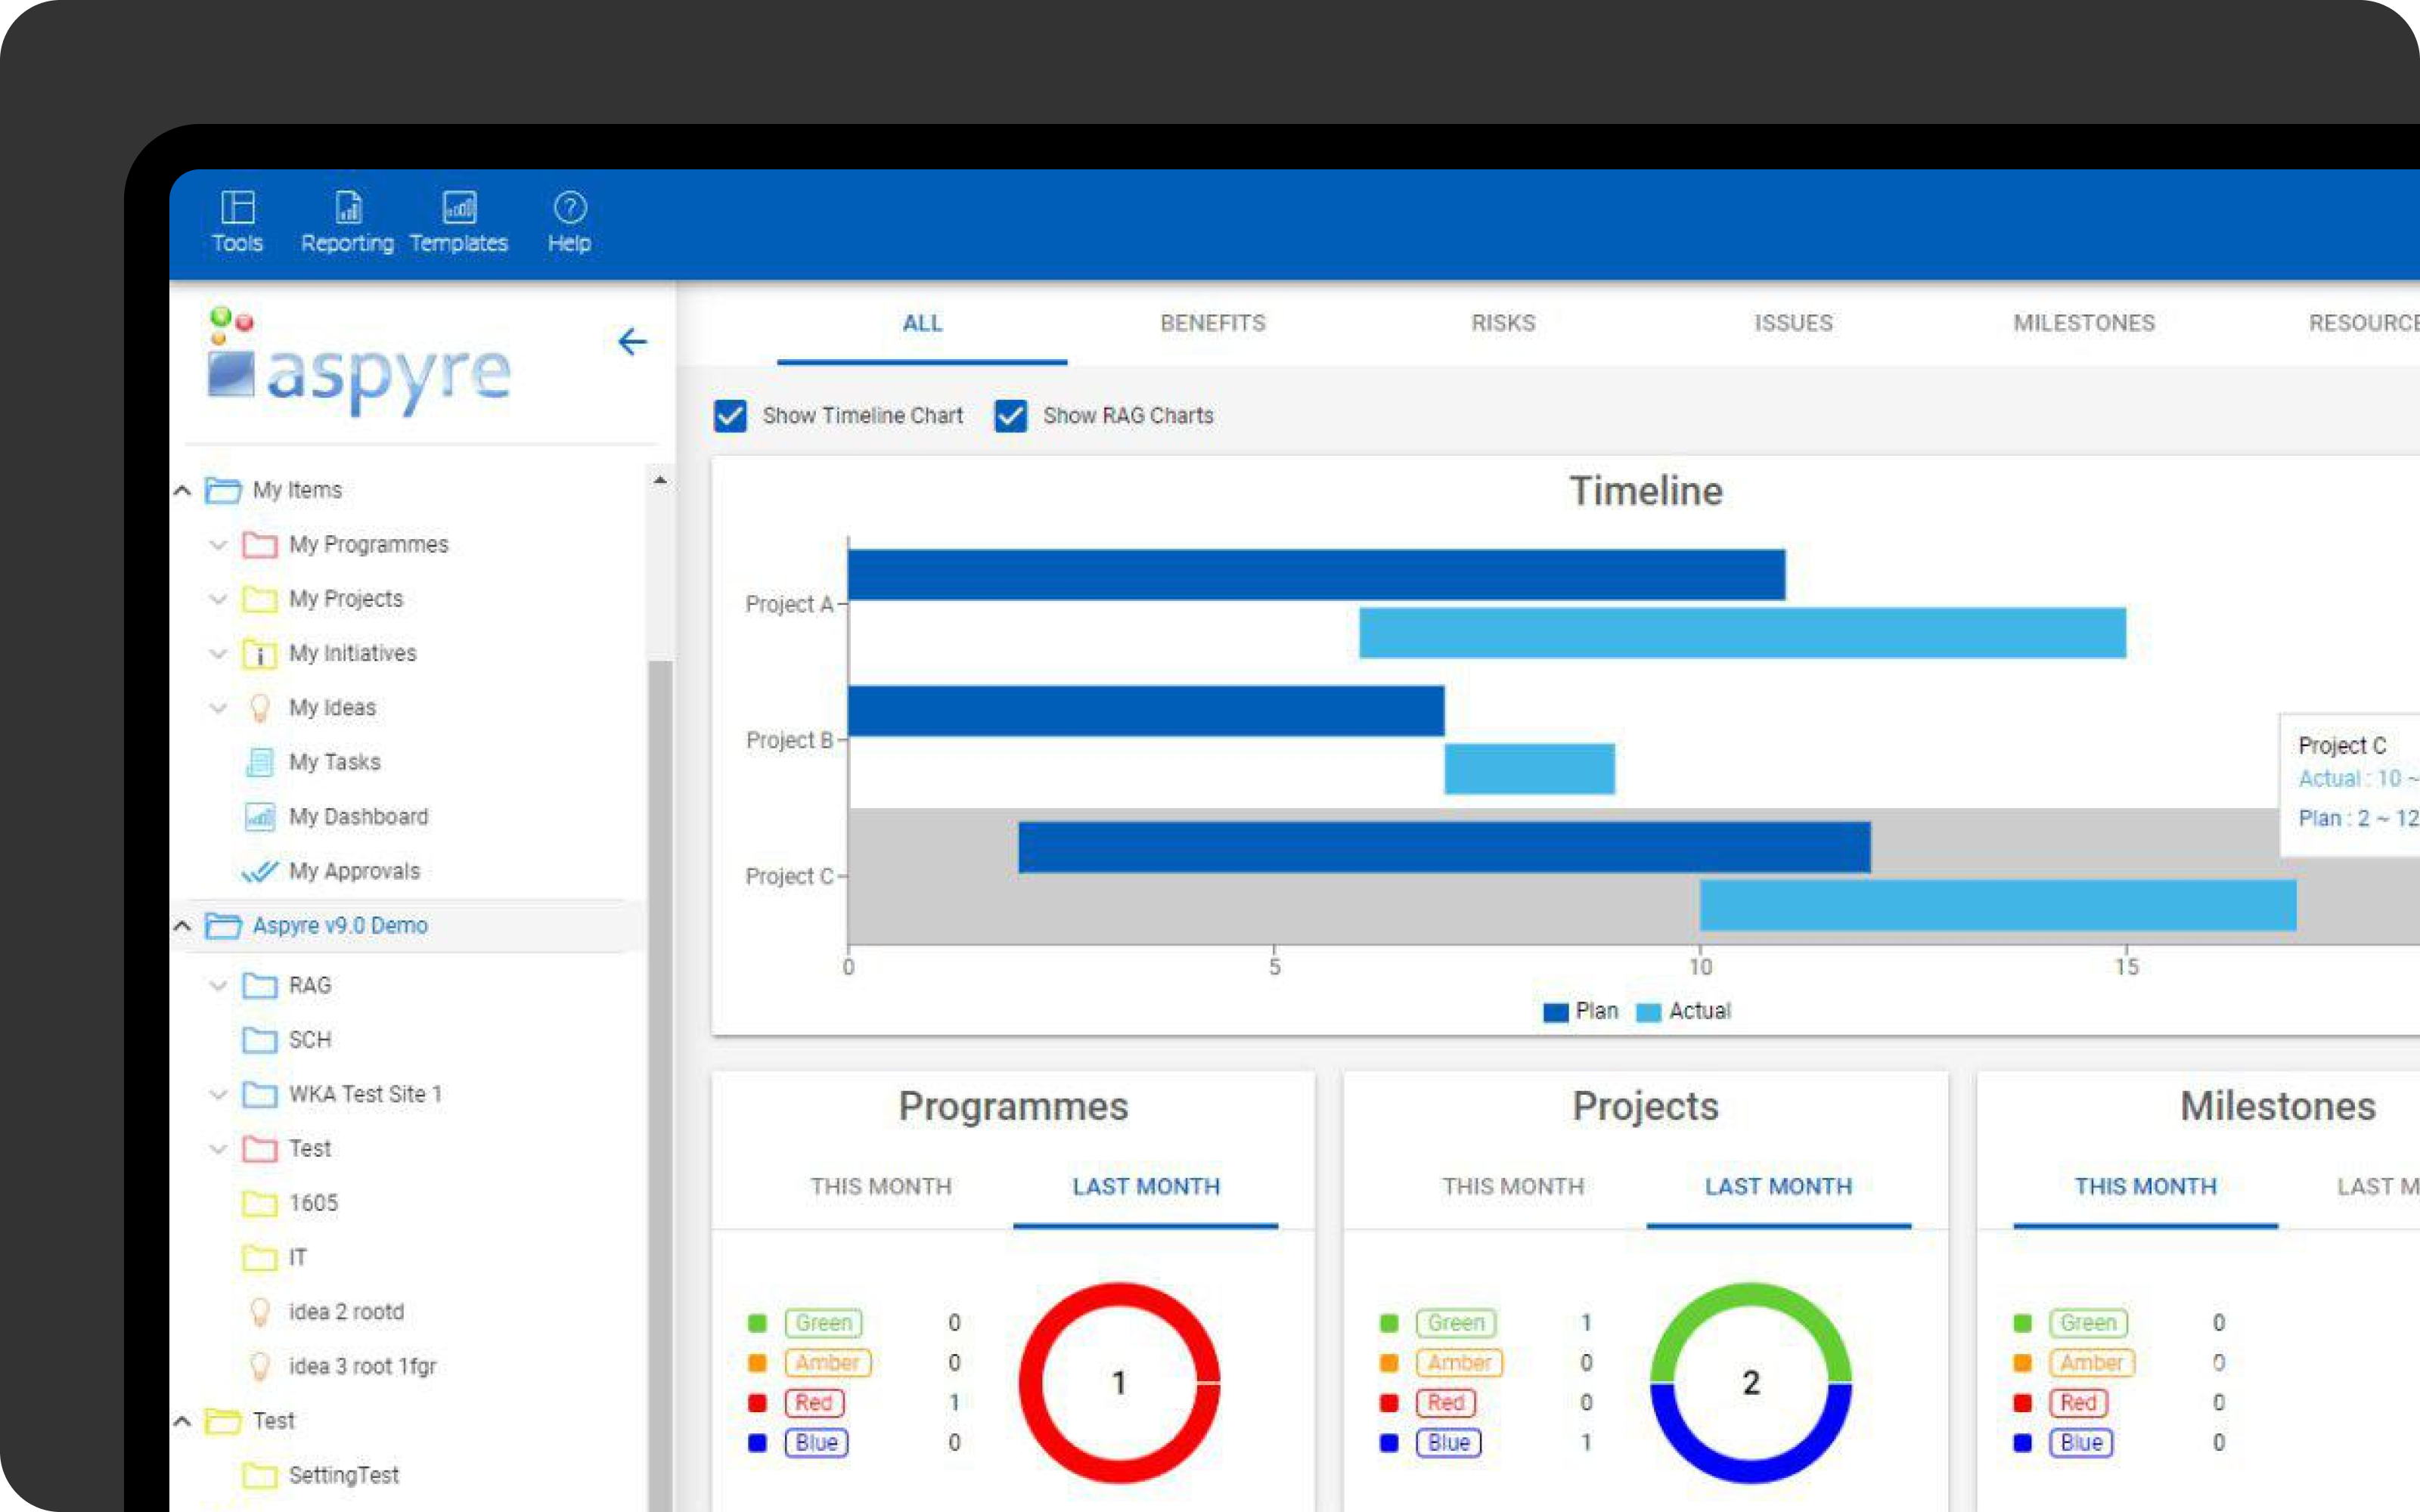This screenshot has height=1512, width=2420.
Task: Open the Reporting icon in toolbar
Action: pyautogui.click(x=348, y=208)
